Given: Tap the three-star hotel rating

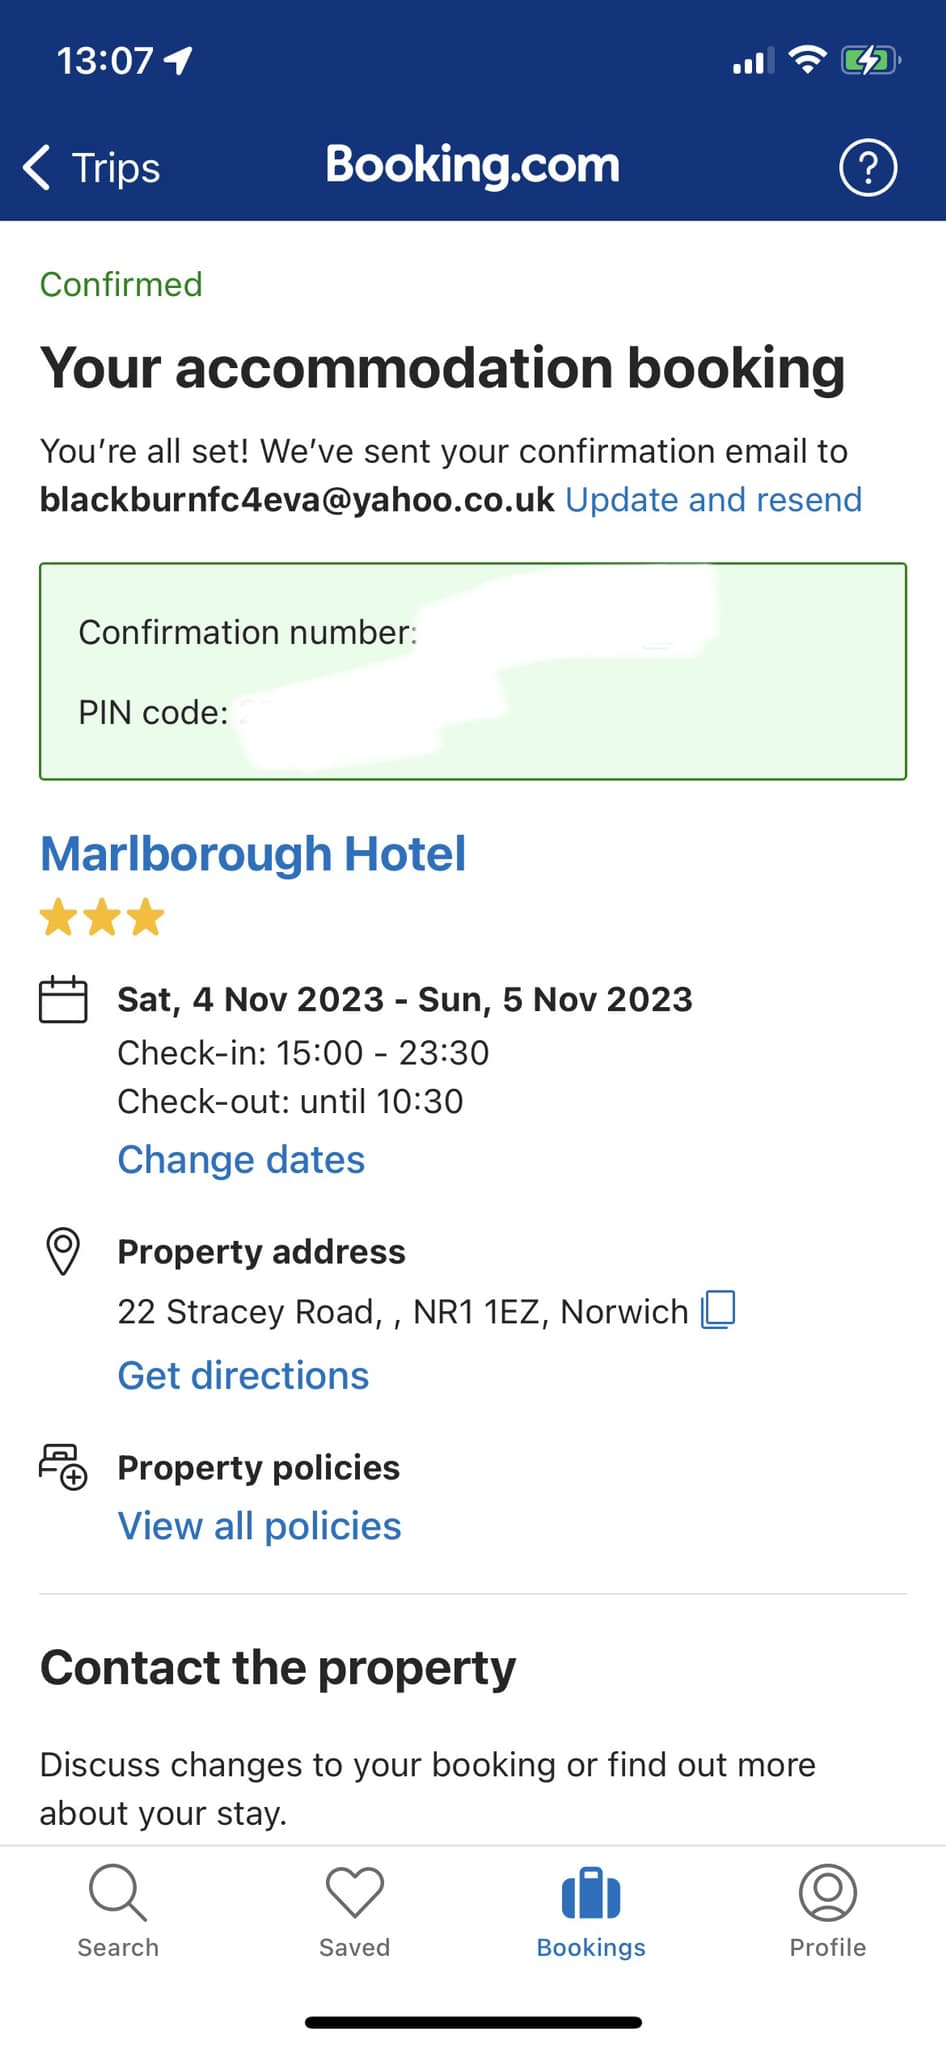Looking at the screenshot, I should point(102,917).
